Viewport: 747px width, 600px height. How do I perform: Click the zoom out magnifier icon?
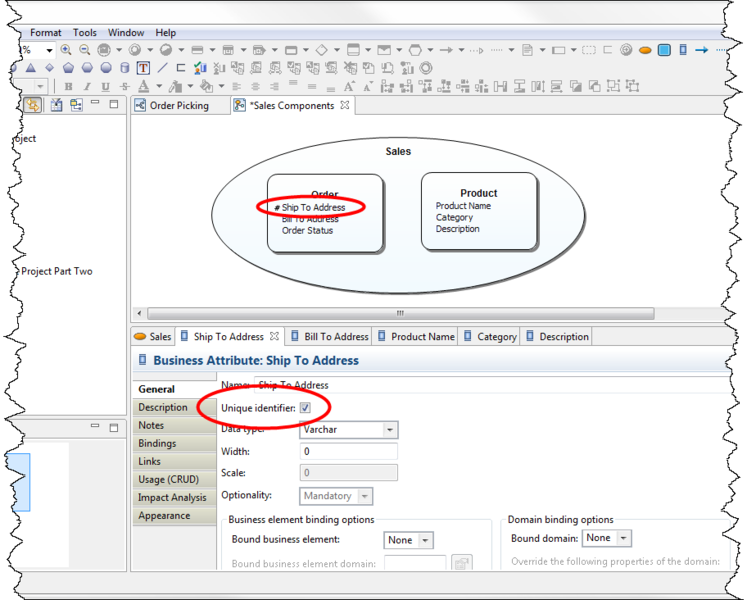(84, 50)
